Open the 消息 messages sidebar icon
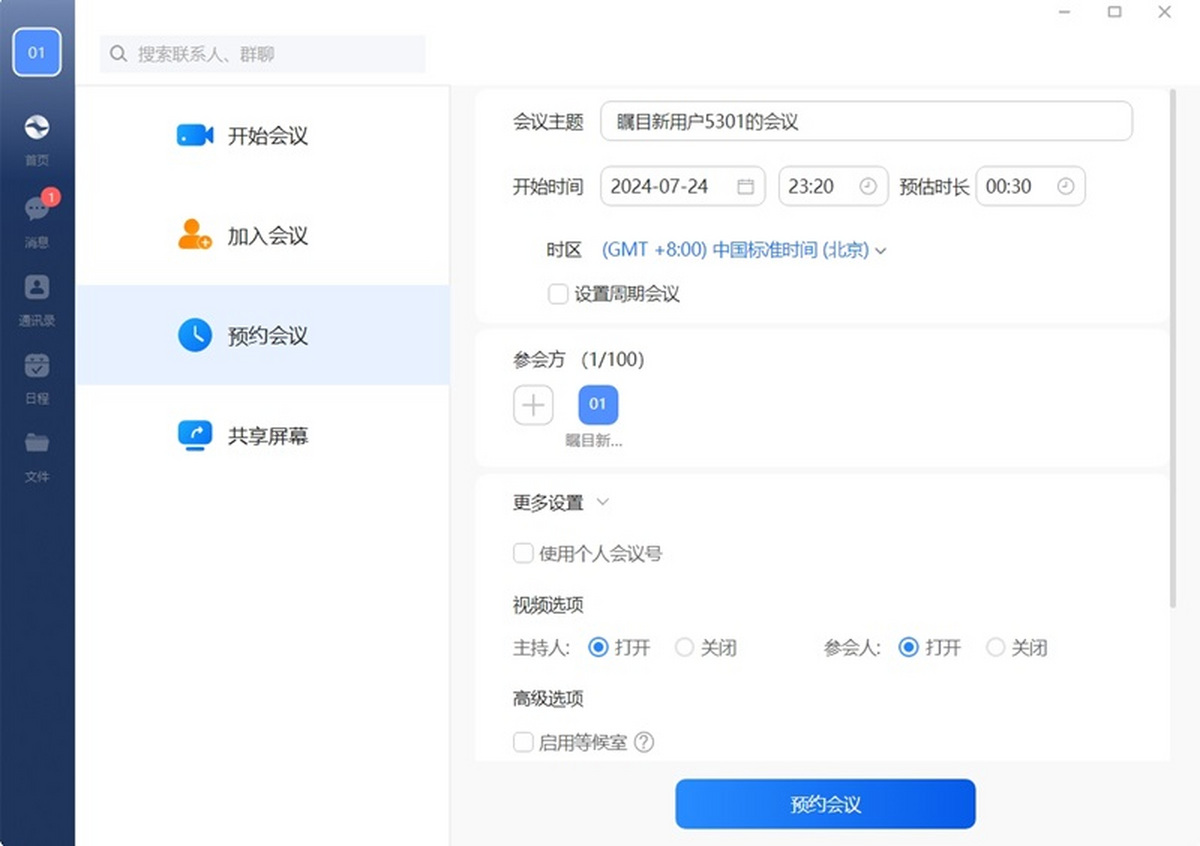1200x846 pixels. 37,210
